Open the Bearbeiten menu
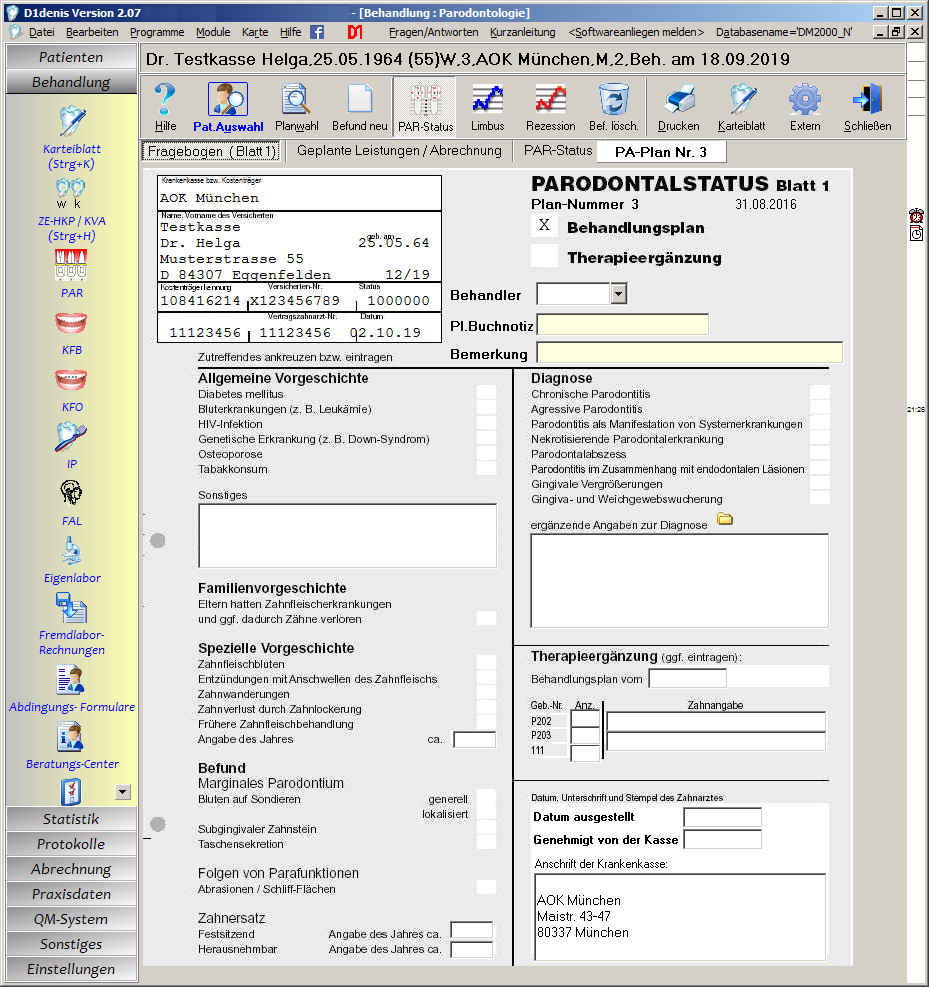 pyautogui.click(x=92, y=32)
